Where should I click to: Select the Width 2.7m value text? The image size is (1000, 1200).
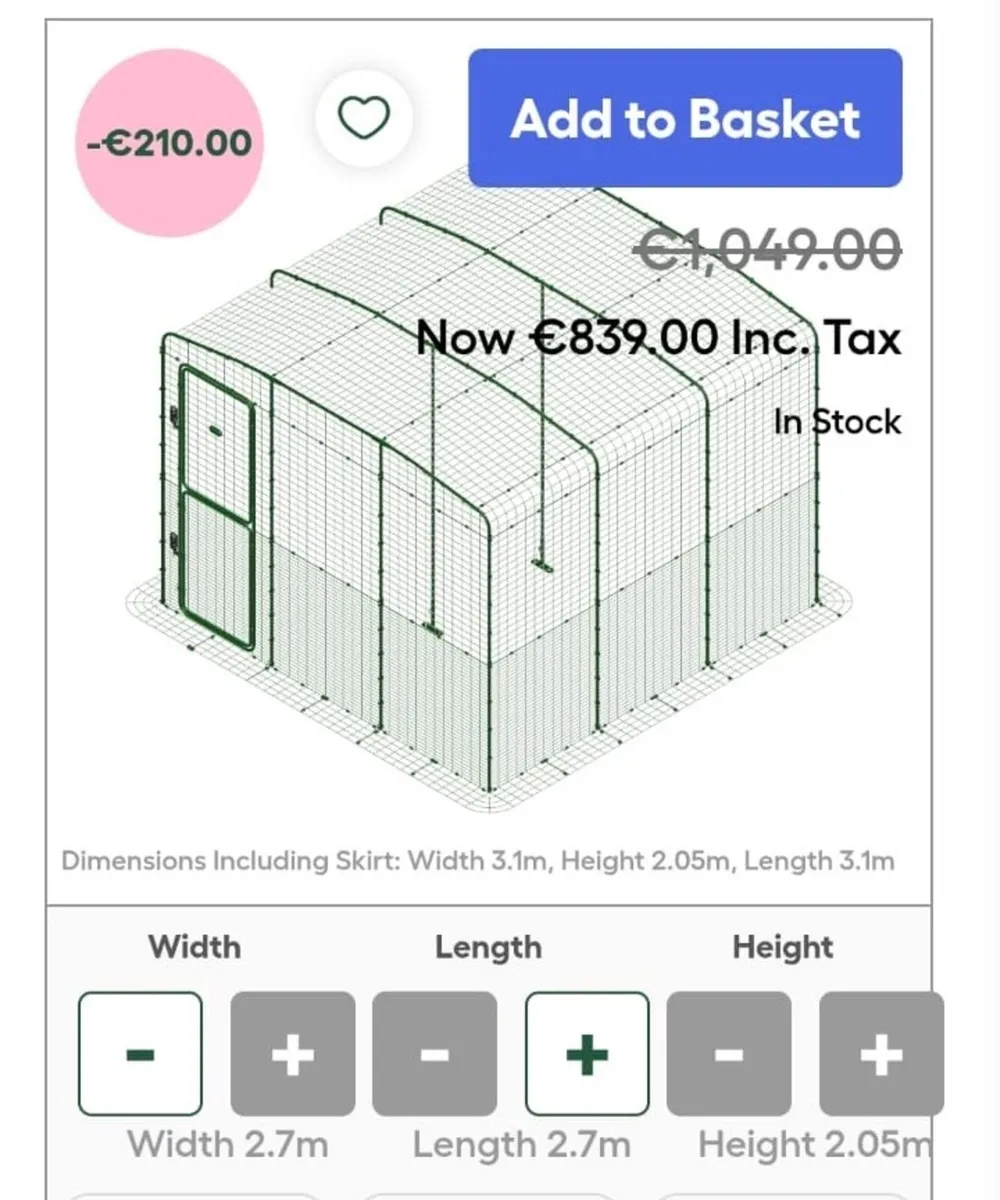228,1144
